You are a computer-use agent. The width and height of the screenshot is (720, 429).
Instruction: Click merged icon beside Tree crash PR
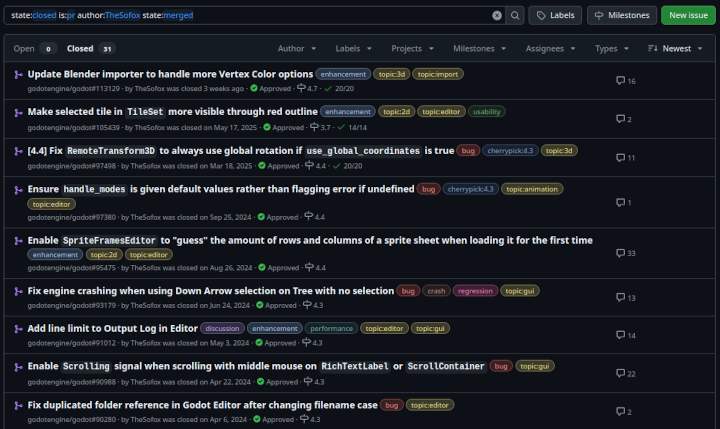(x=18, y=291)
